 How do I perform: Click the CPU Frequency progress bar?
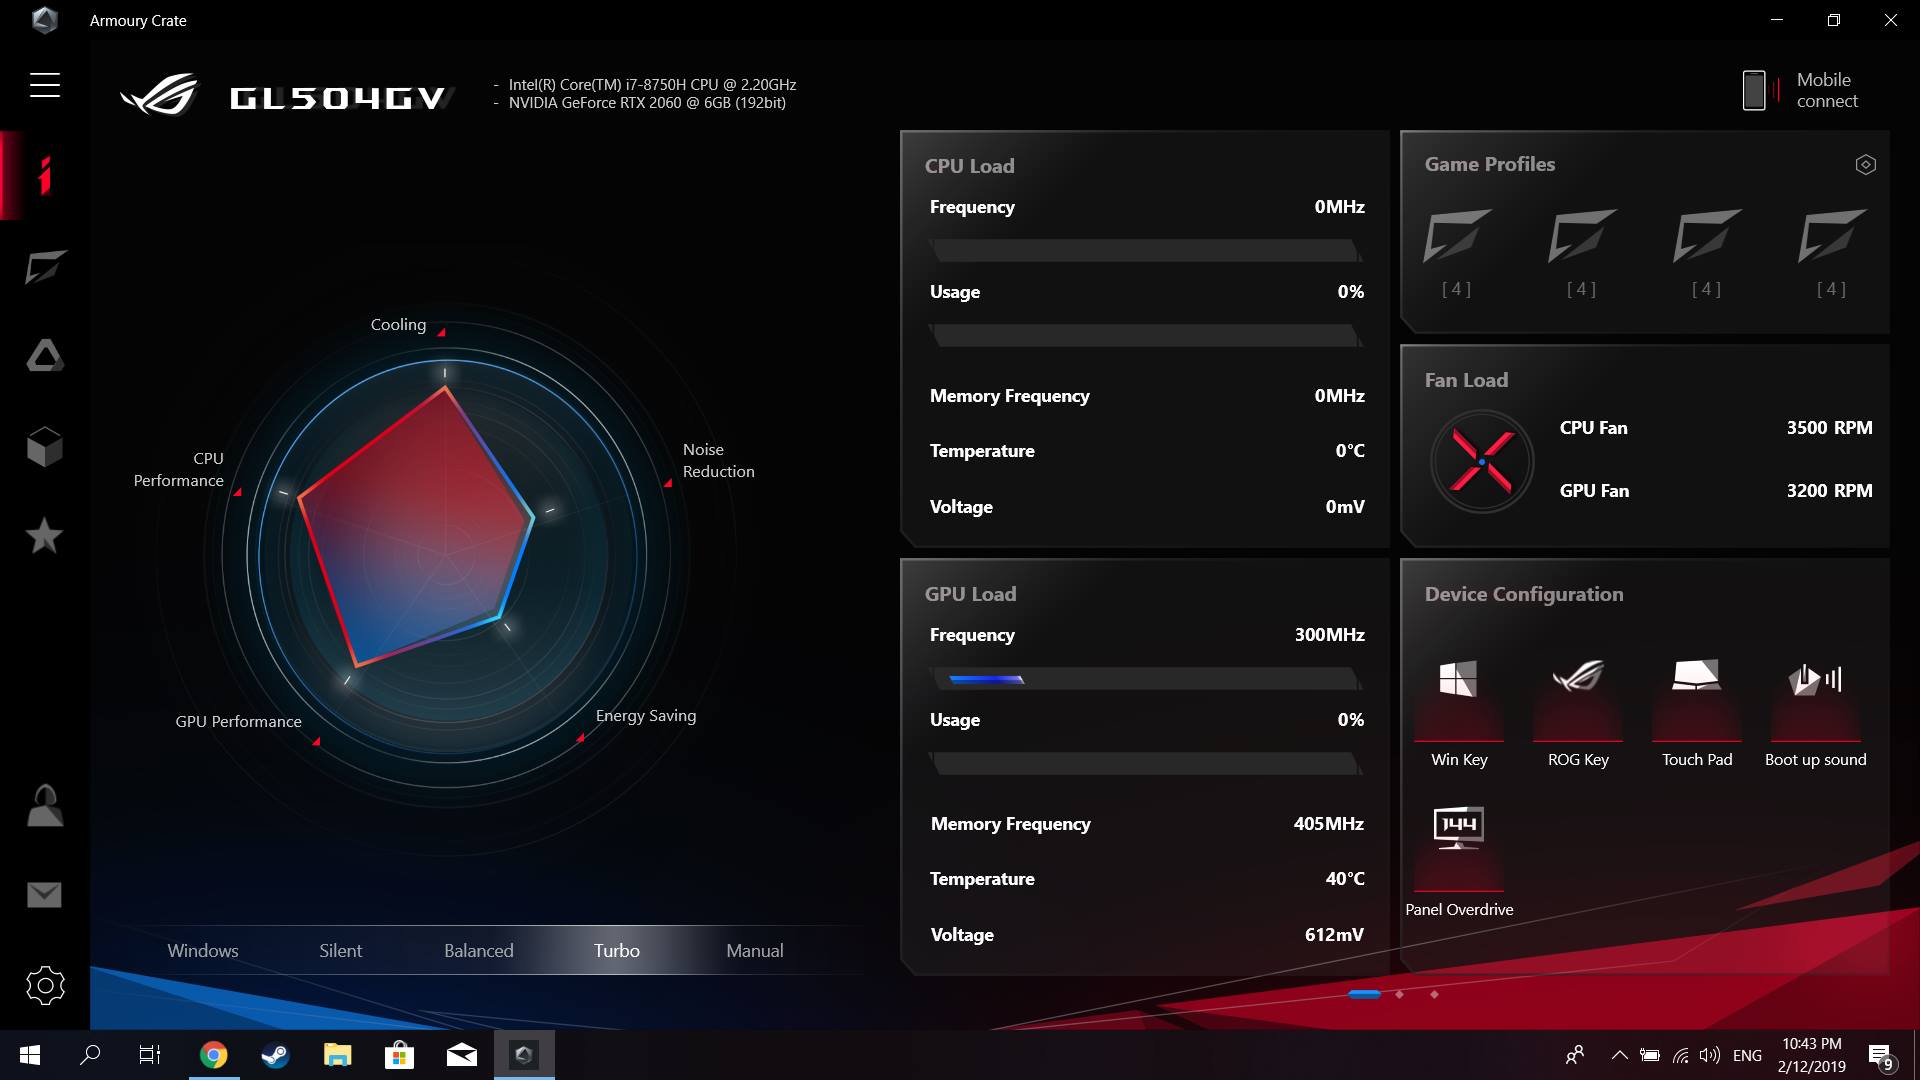pos(1145,251)
